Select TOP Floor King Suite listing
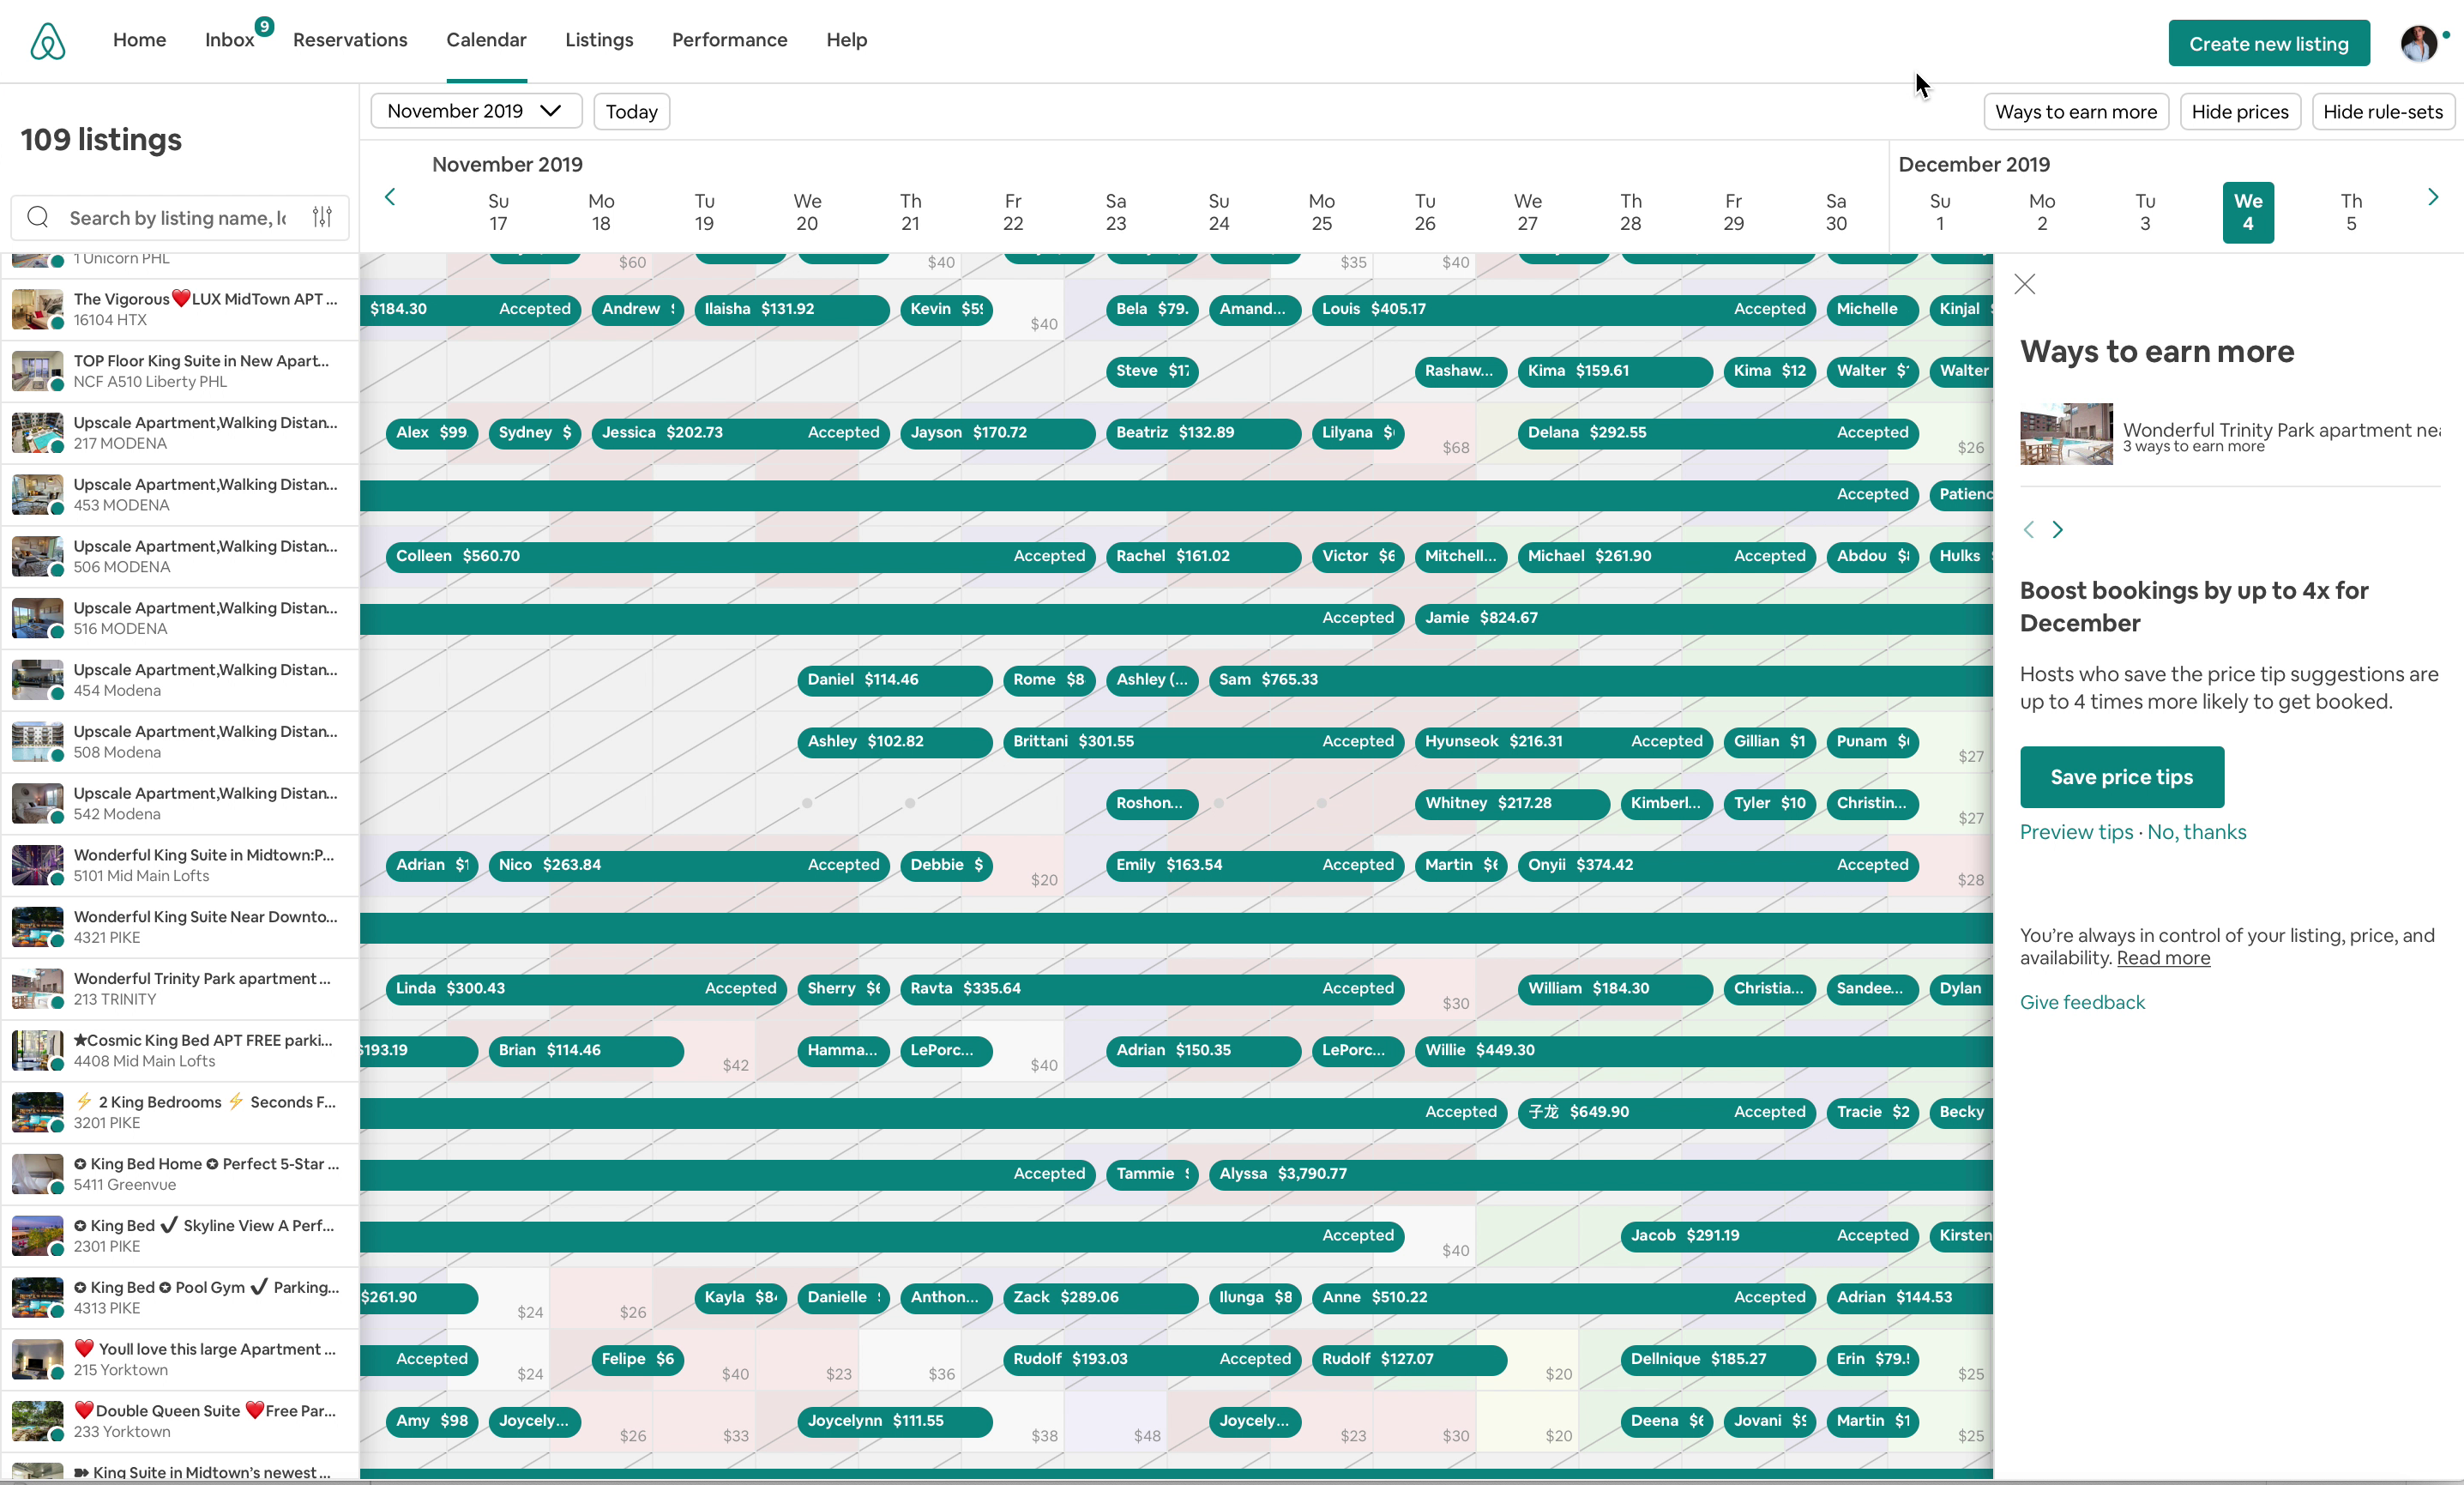This screenshot has height=1485, width=2464. click(x=180, y=371)
